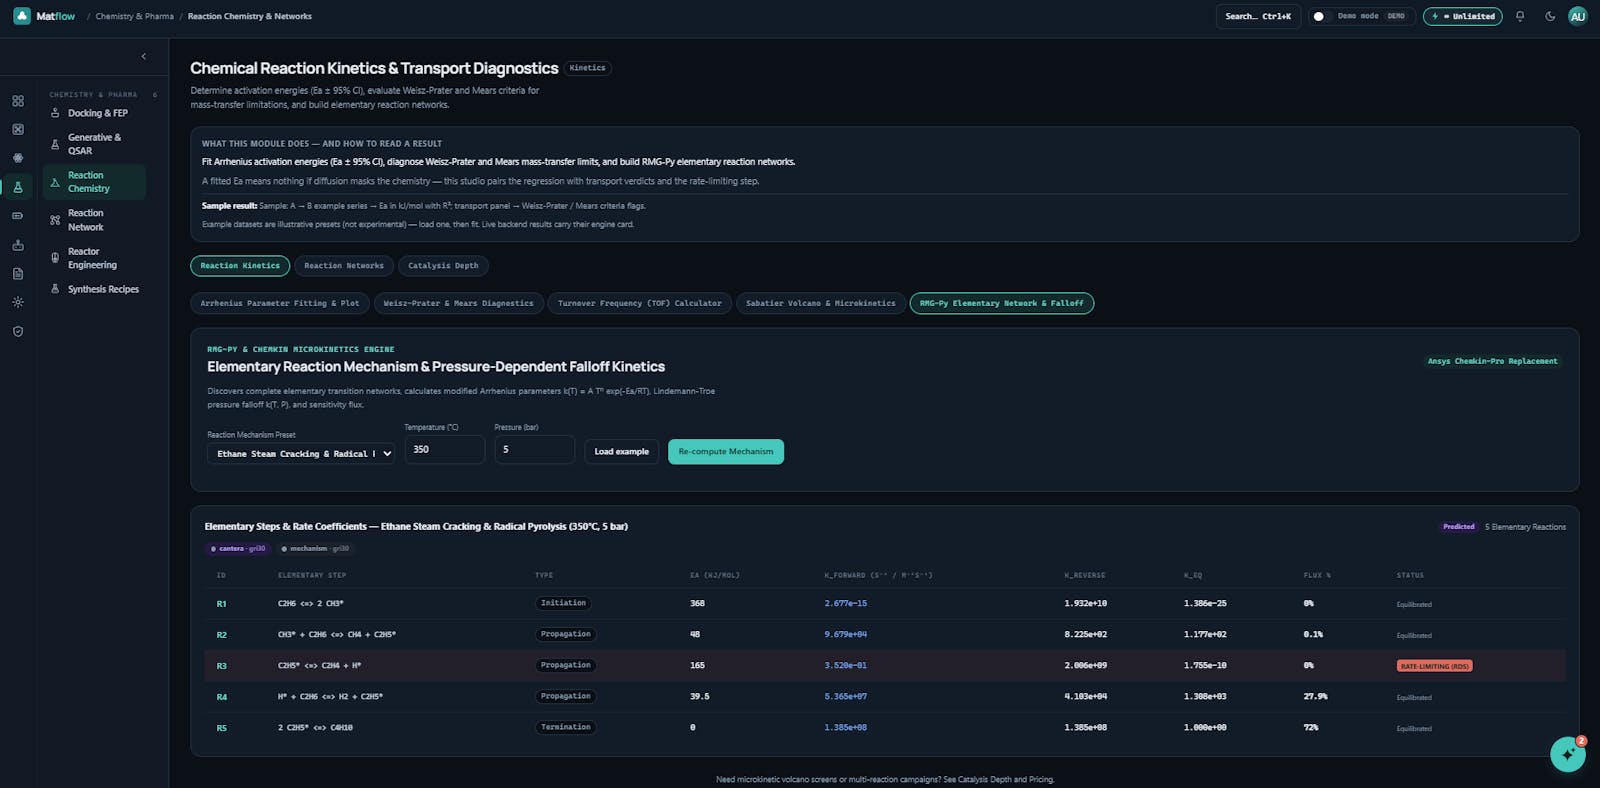Image resolution: width=1600 pixels, height=788 pixels.
Task: Open the grid dashboard icon in the rail
Action: tap(18, 101)
